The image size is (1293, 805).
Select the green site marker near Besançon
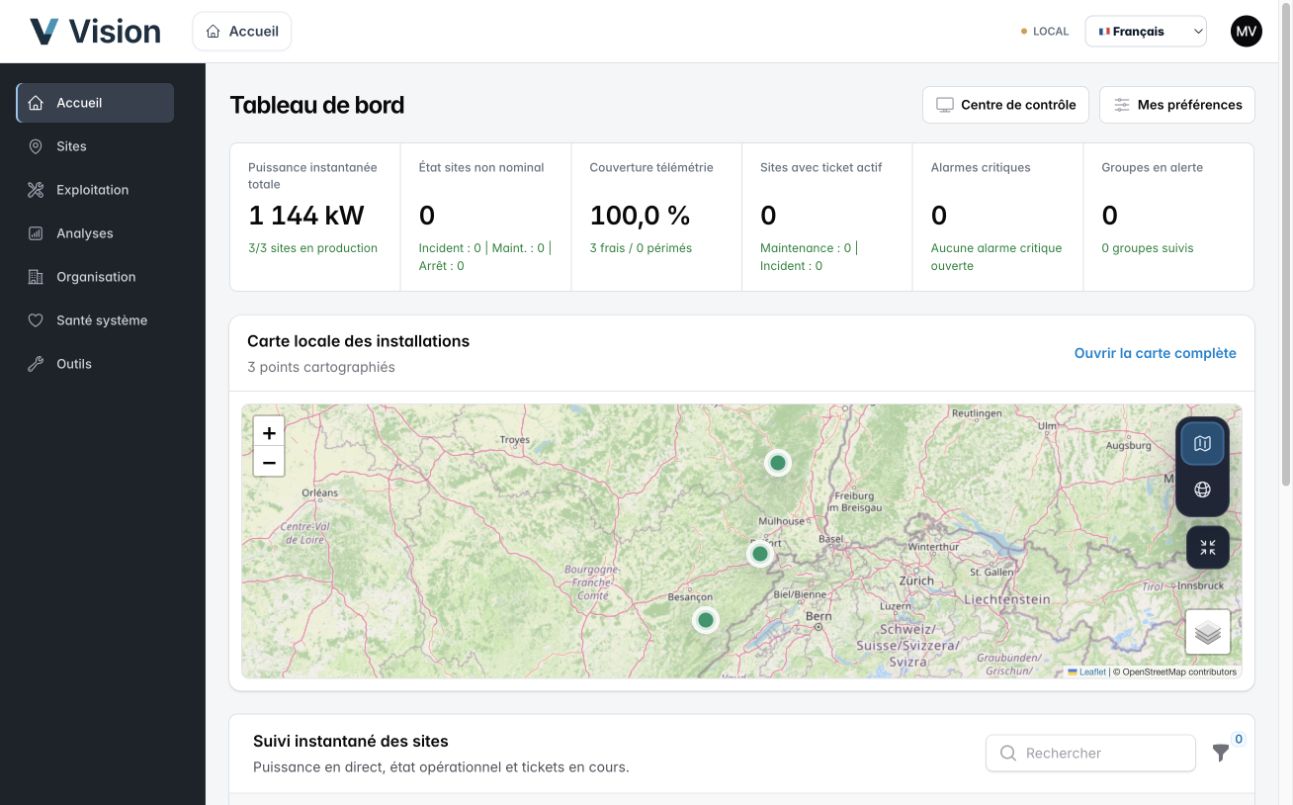(705, 620)
